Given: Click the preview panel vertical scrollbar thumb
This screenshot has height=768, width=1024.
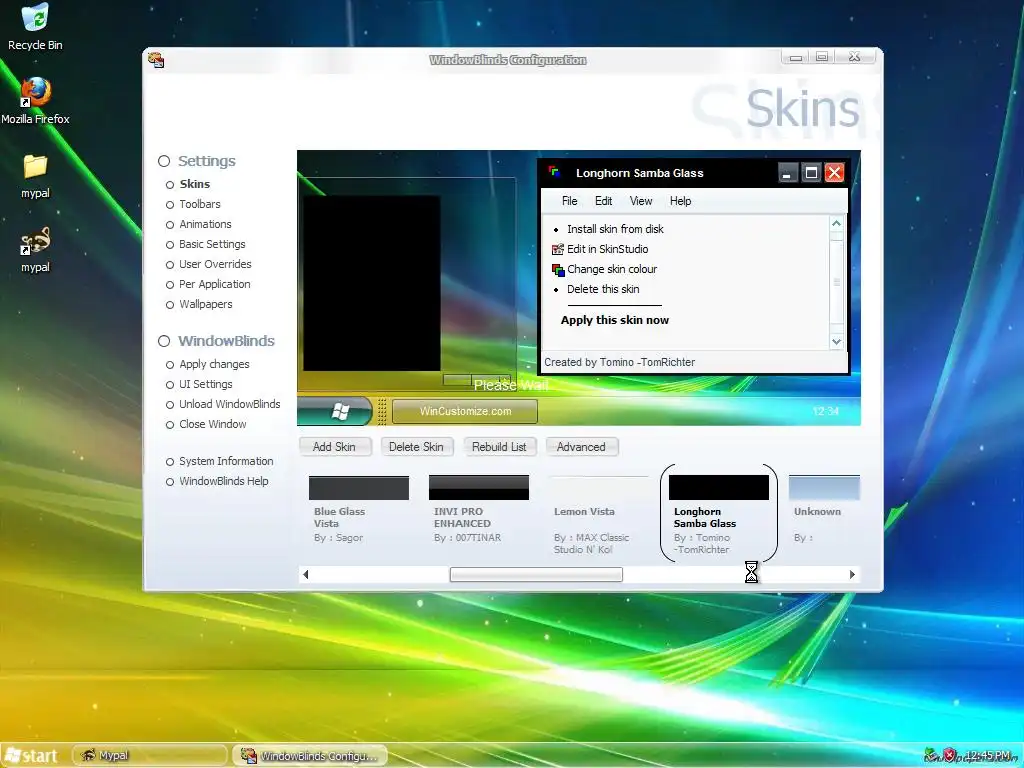Looking at the screenshot, I should click(x=837, y=282).
